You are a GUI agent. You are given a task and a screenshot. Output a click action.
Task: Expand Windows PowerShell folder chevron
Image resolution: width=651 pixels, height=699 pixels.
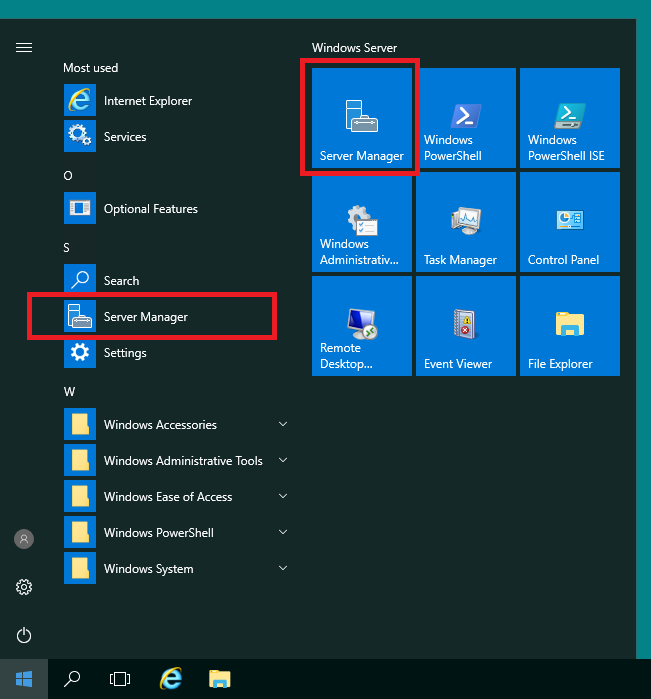click(283, 532)
